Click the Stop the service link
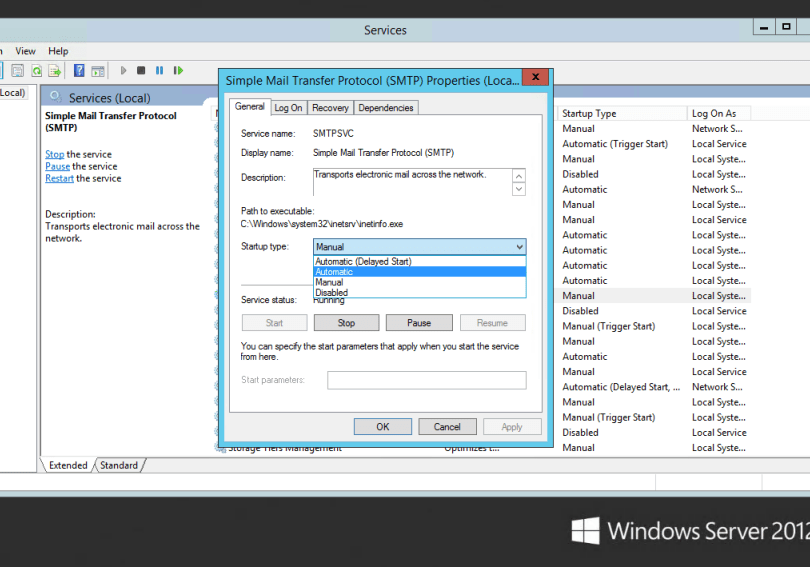Viewport: 810px width, 567px height. pyautogui.click(x=54, y=154)
